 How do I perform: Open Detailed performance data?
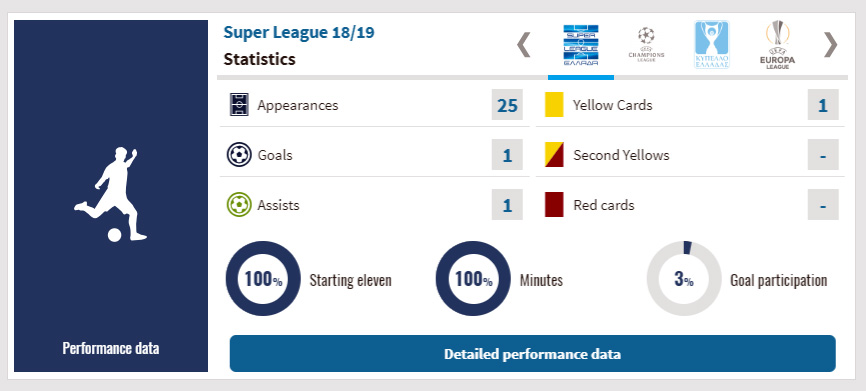coord(532,353)
